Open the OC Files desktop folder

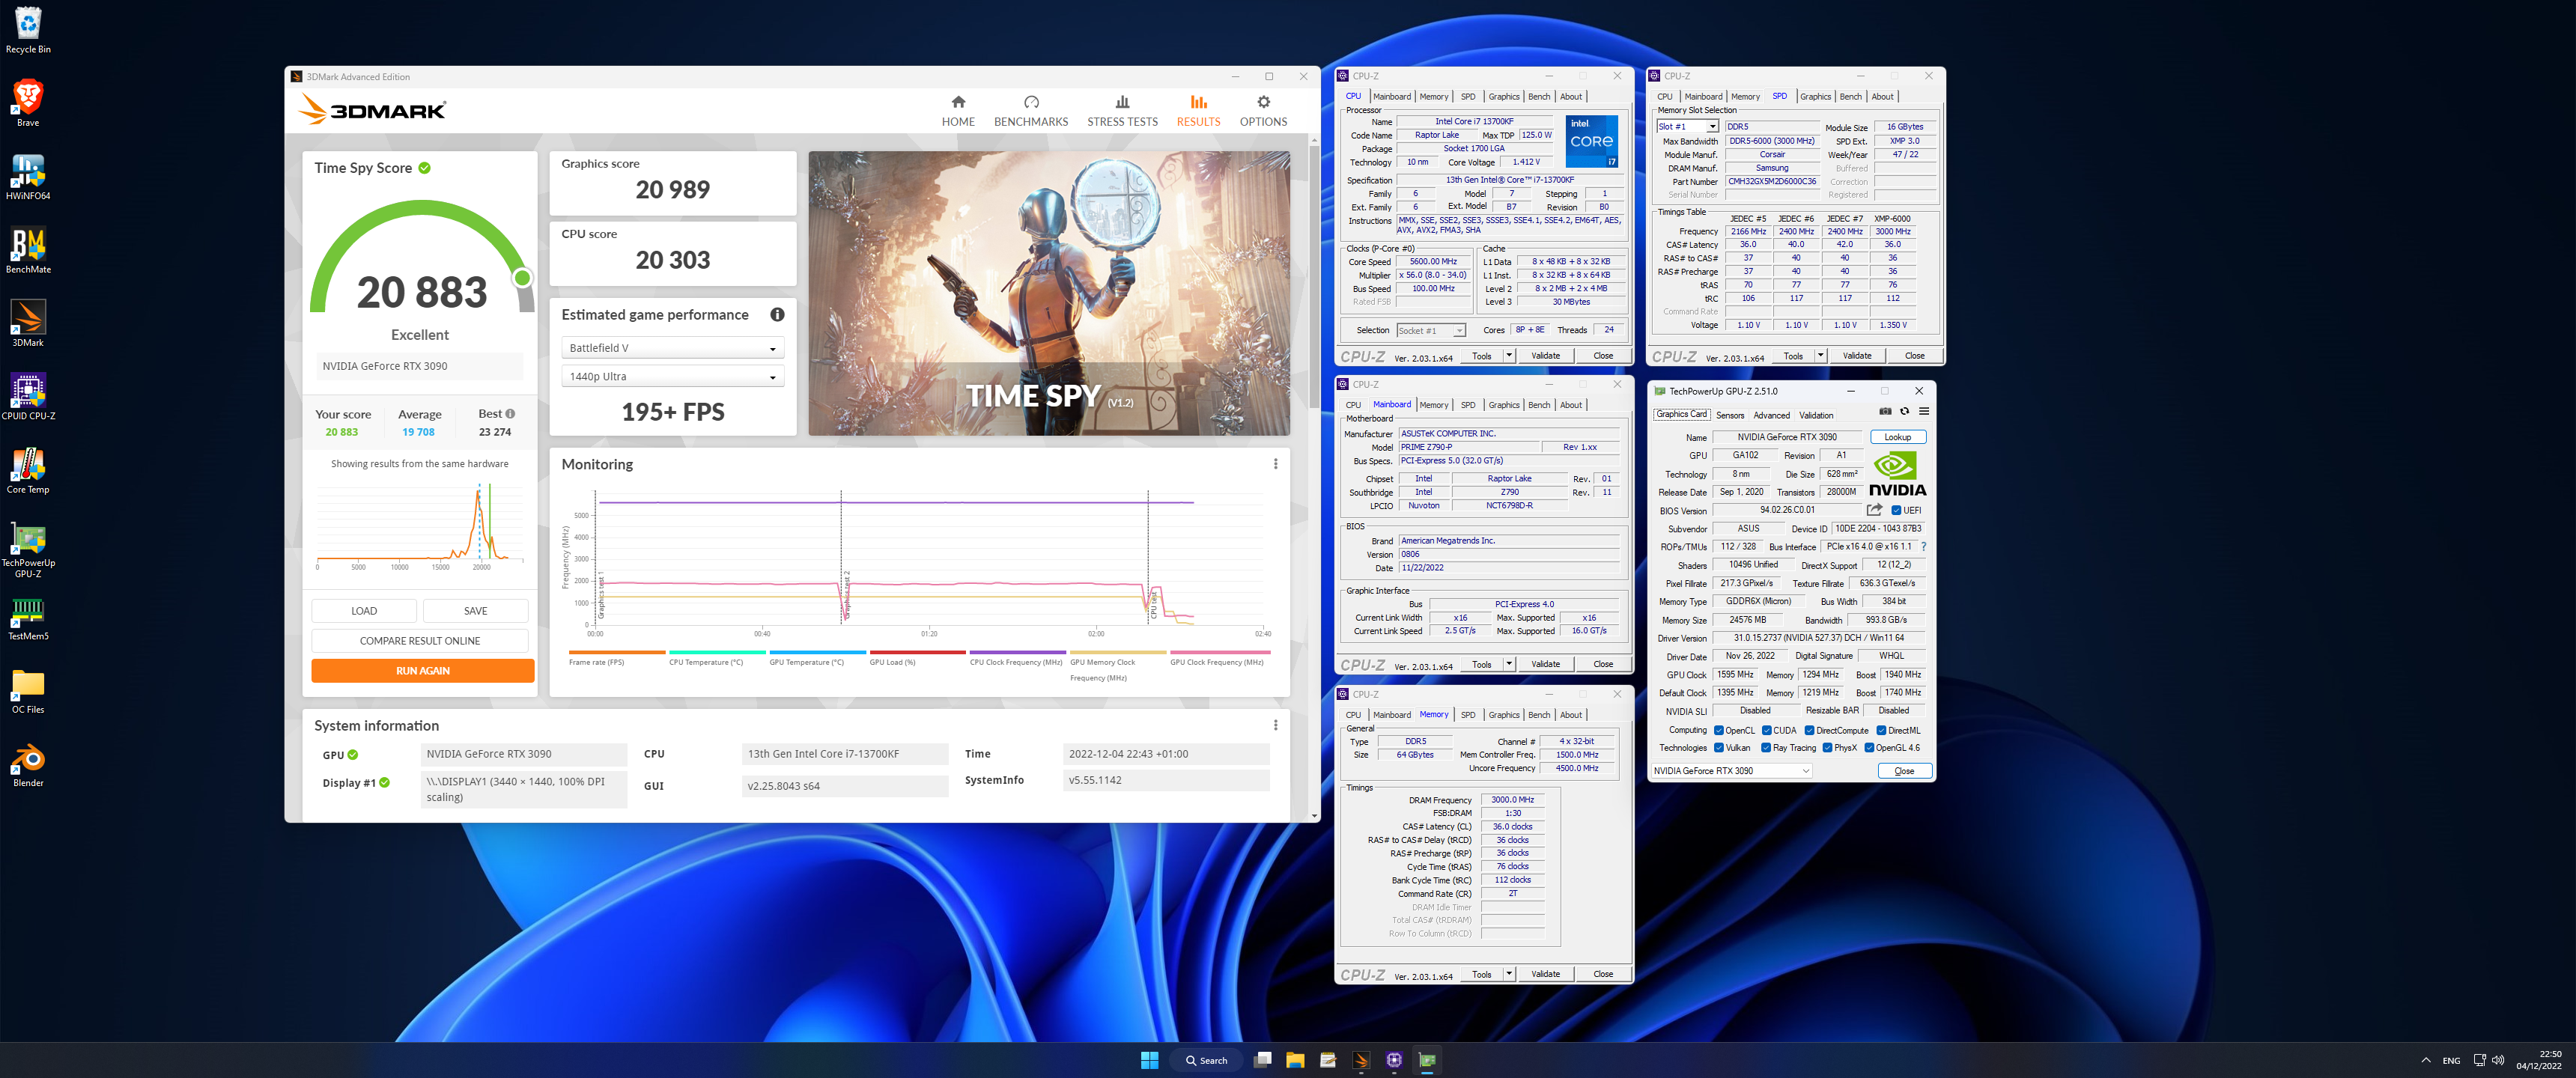click(28, 690)
